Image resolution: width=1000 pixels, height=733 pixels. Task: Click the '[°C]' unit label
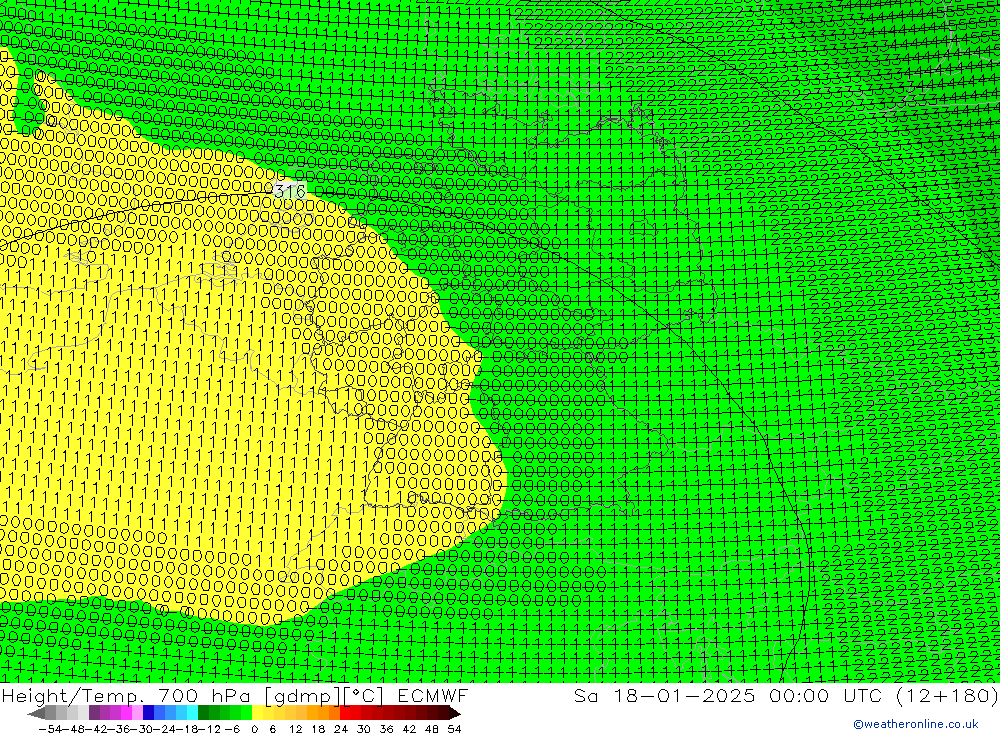(x=364, y=695)
